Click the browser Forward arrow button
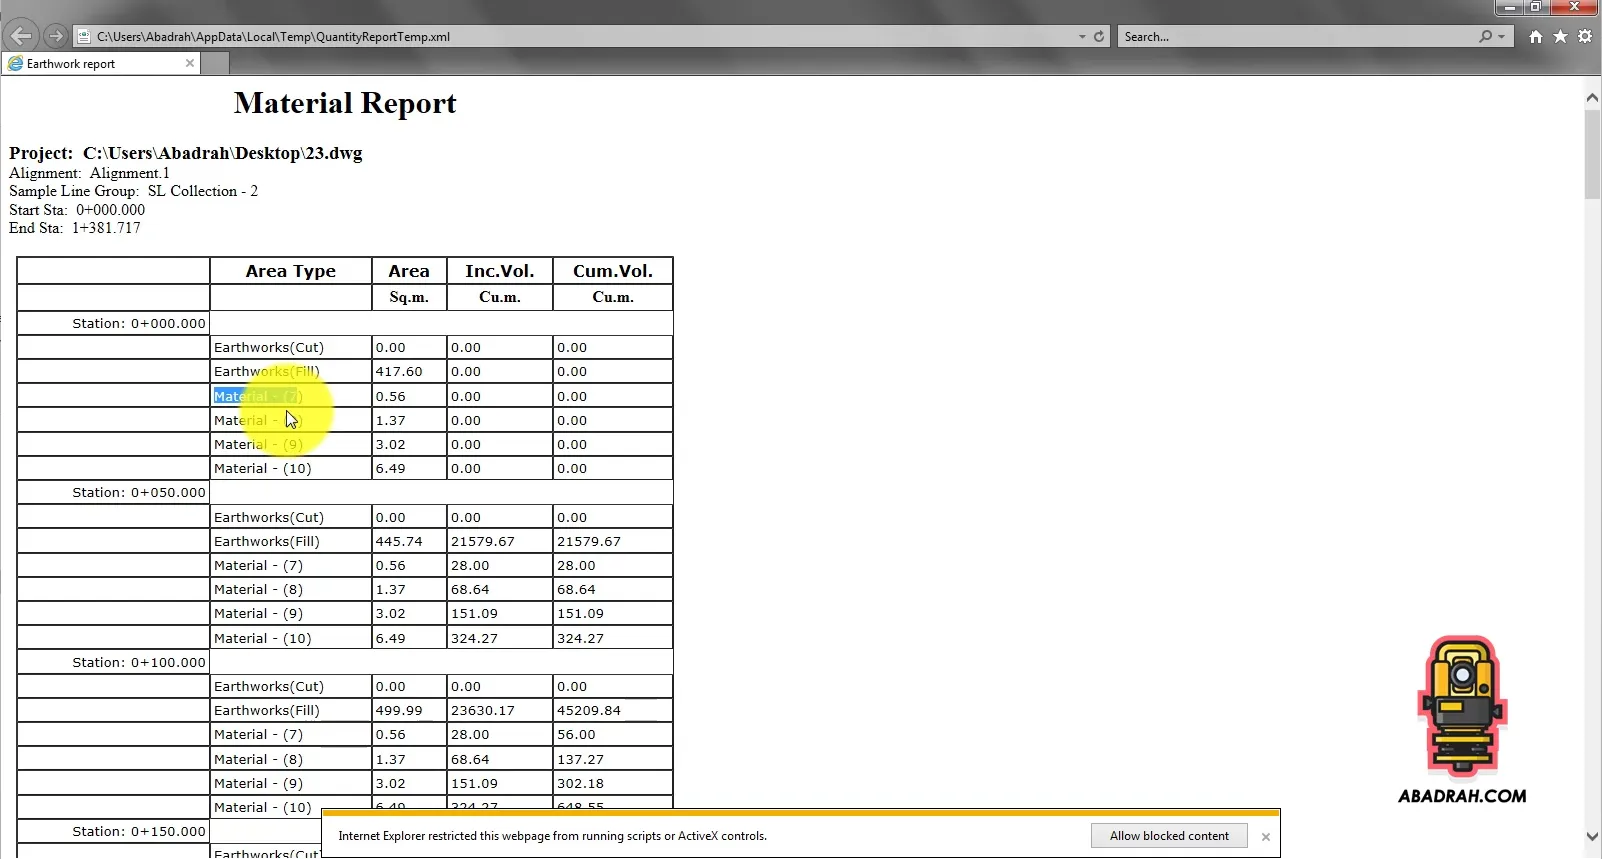 56,36
